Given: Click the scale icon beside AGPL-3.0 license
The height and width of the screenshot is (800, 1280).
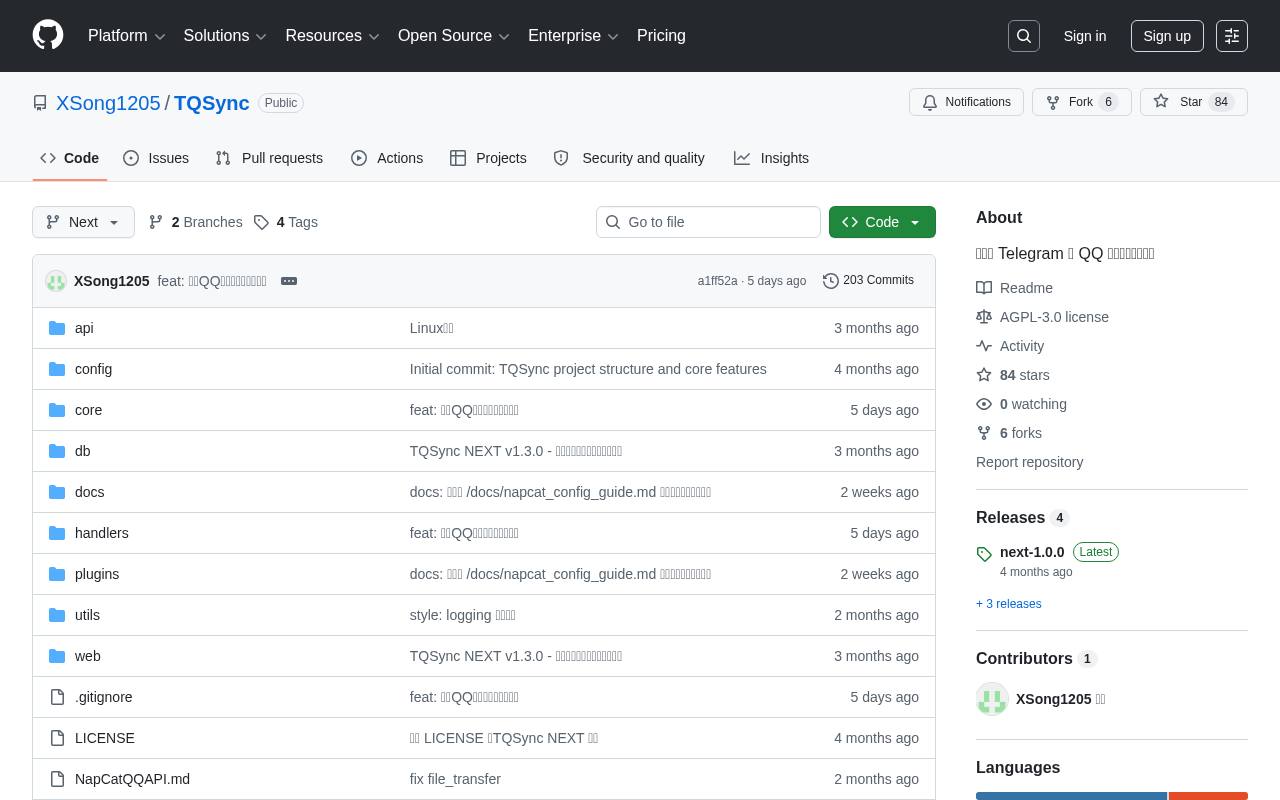Looking at the screenshot, I should pos(984,317).
